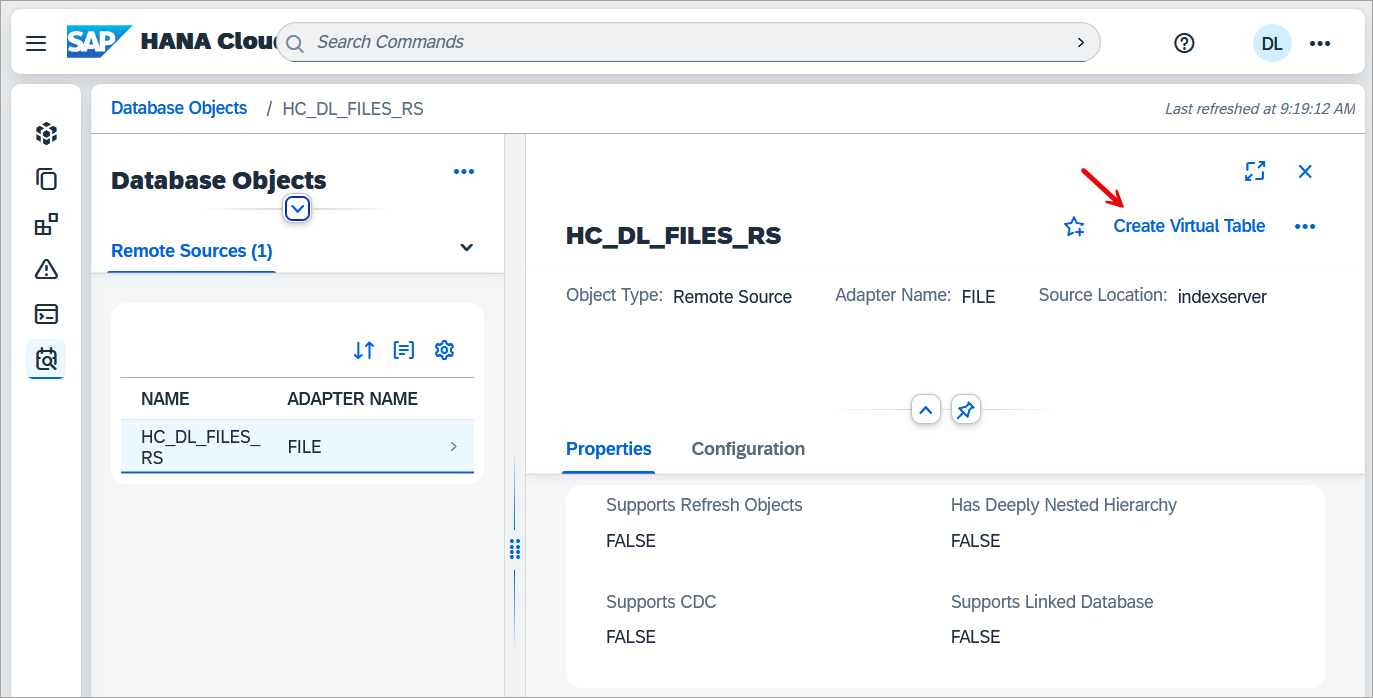The height and width of the screenshot is (698, 1373).
Task: Close the HC_DL_FILES_RS detail panel
Action: point(1305,171)
